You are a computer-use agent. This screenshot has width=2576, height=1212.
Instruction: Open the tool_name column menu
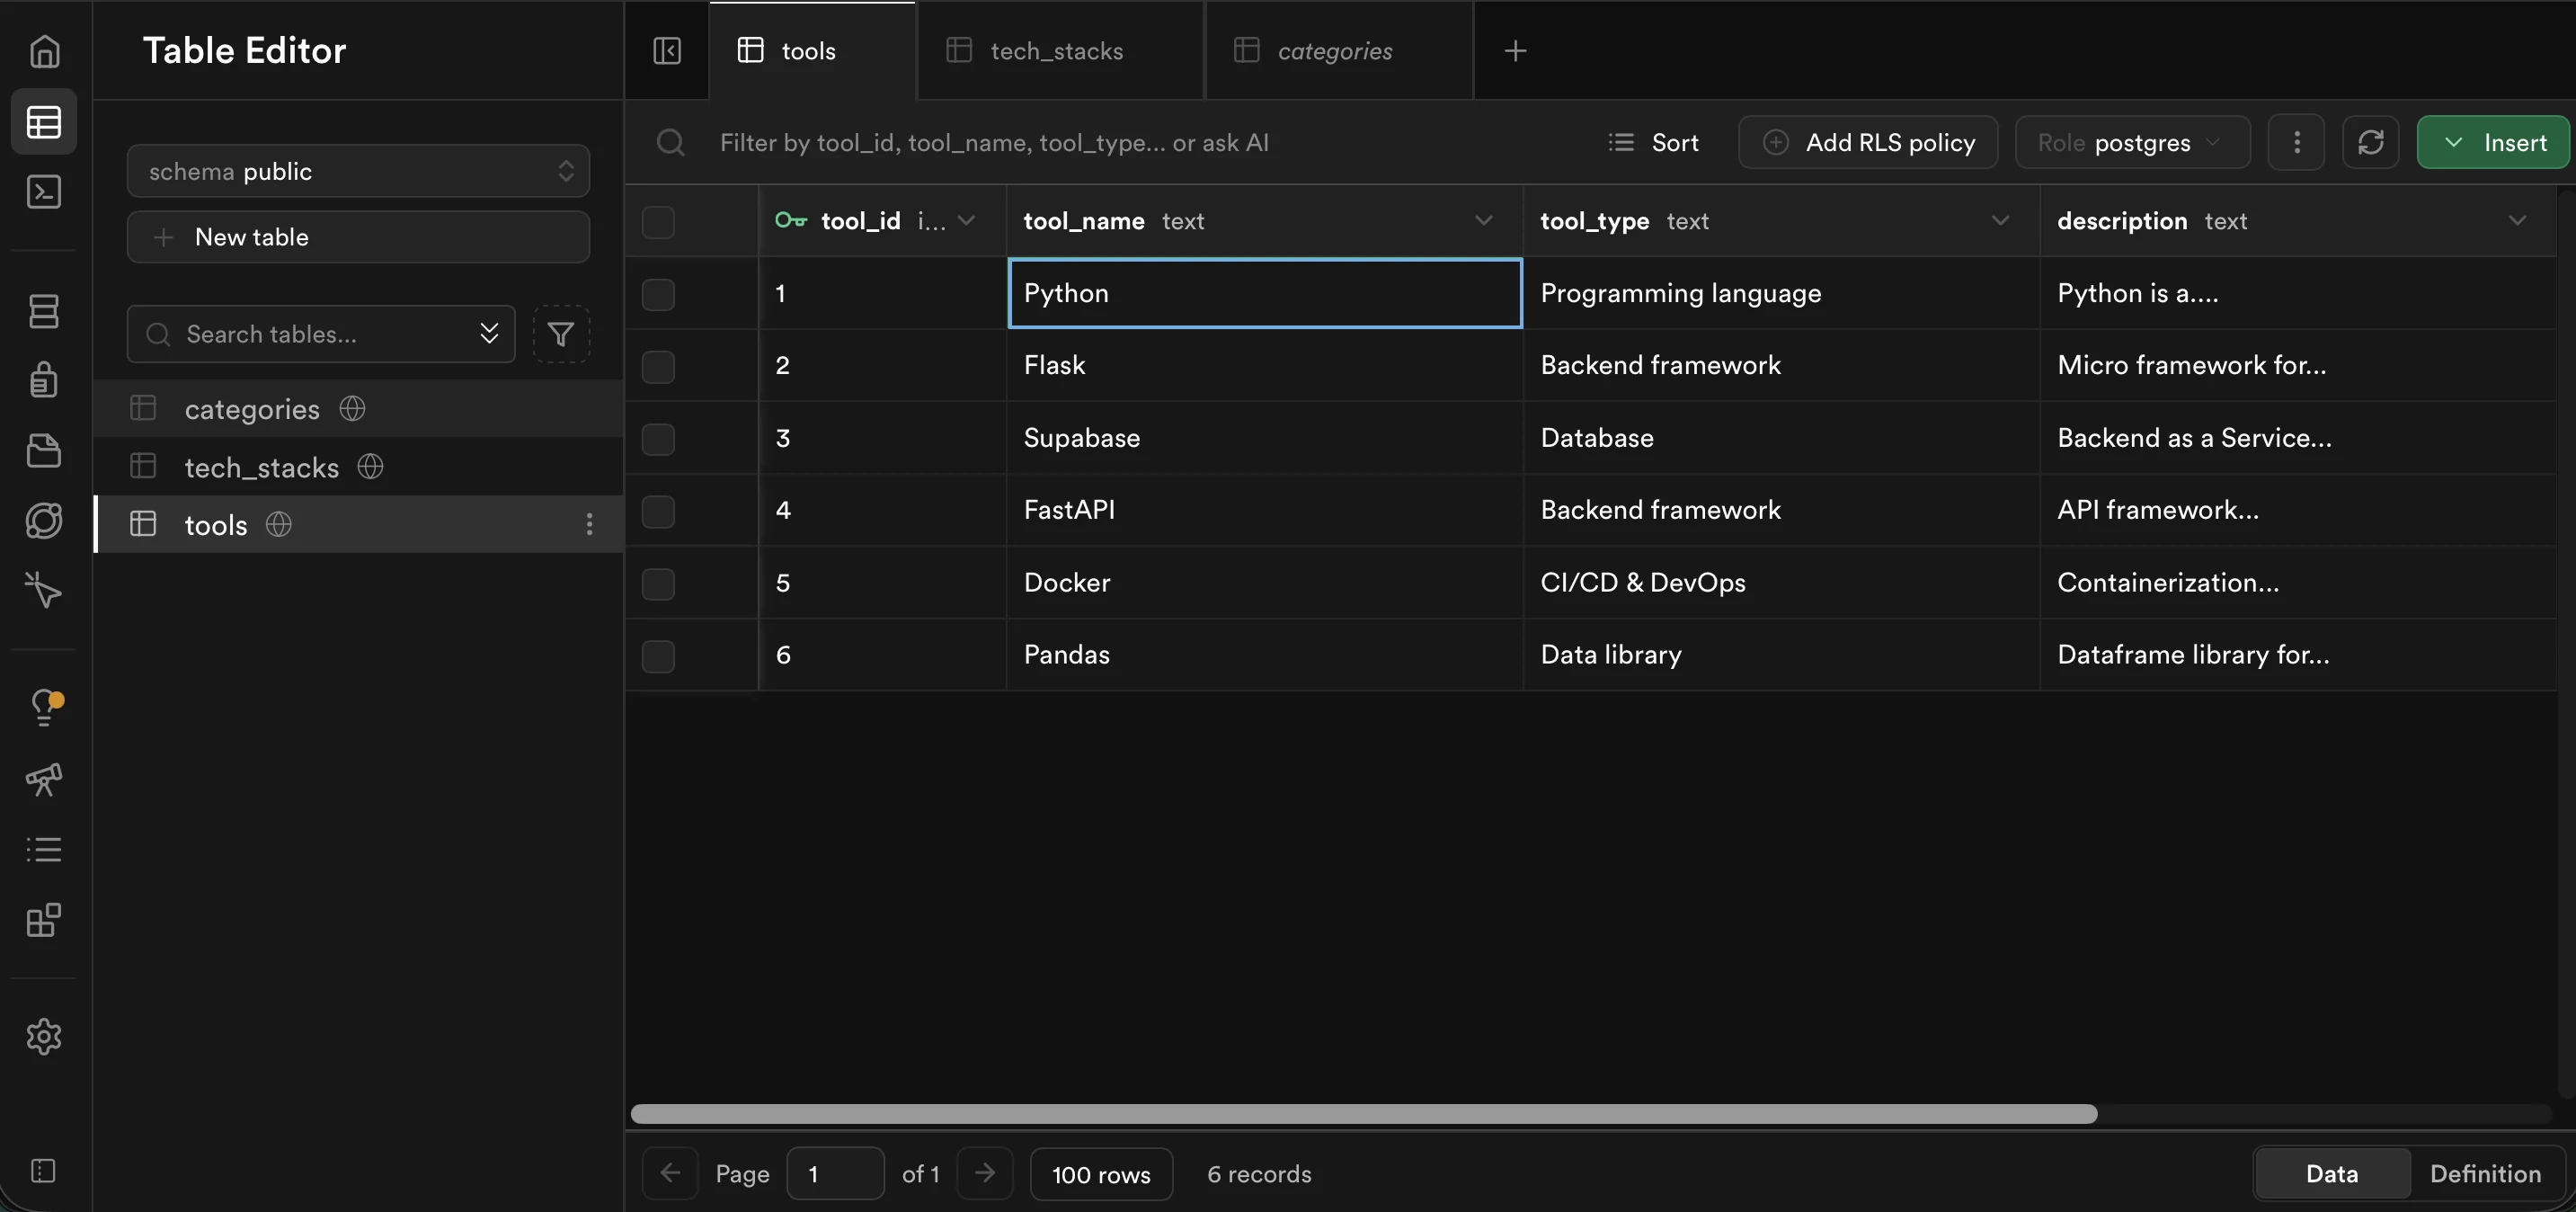click(1483, 221)
